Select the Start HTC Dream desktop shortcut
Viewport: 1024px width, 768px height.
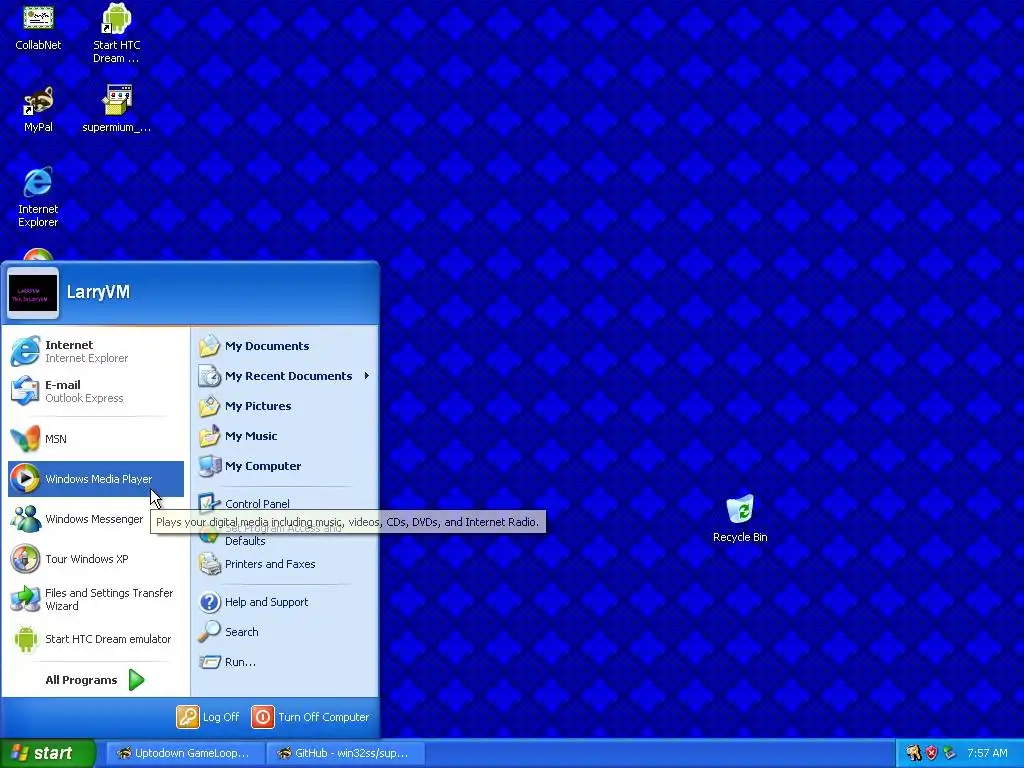pyautogui.click(x=116, y=33)
